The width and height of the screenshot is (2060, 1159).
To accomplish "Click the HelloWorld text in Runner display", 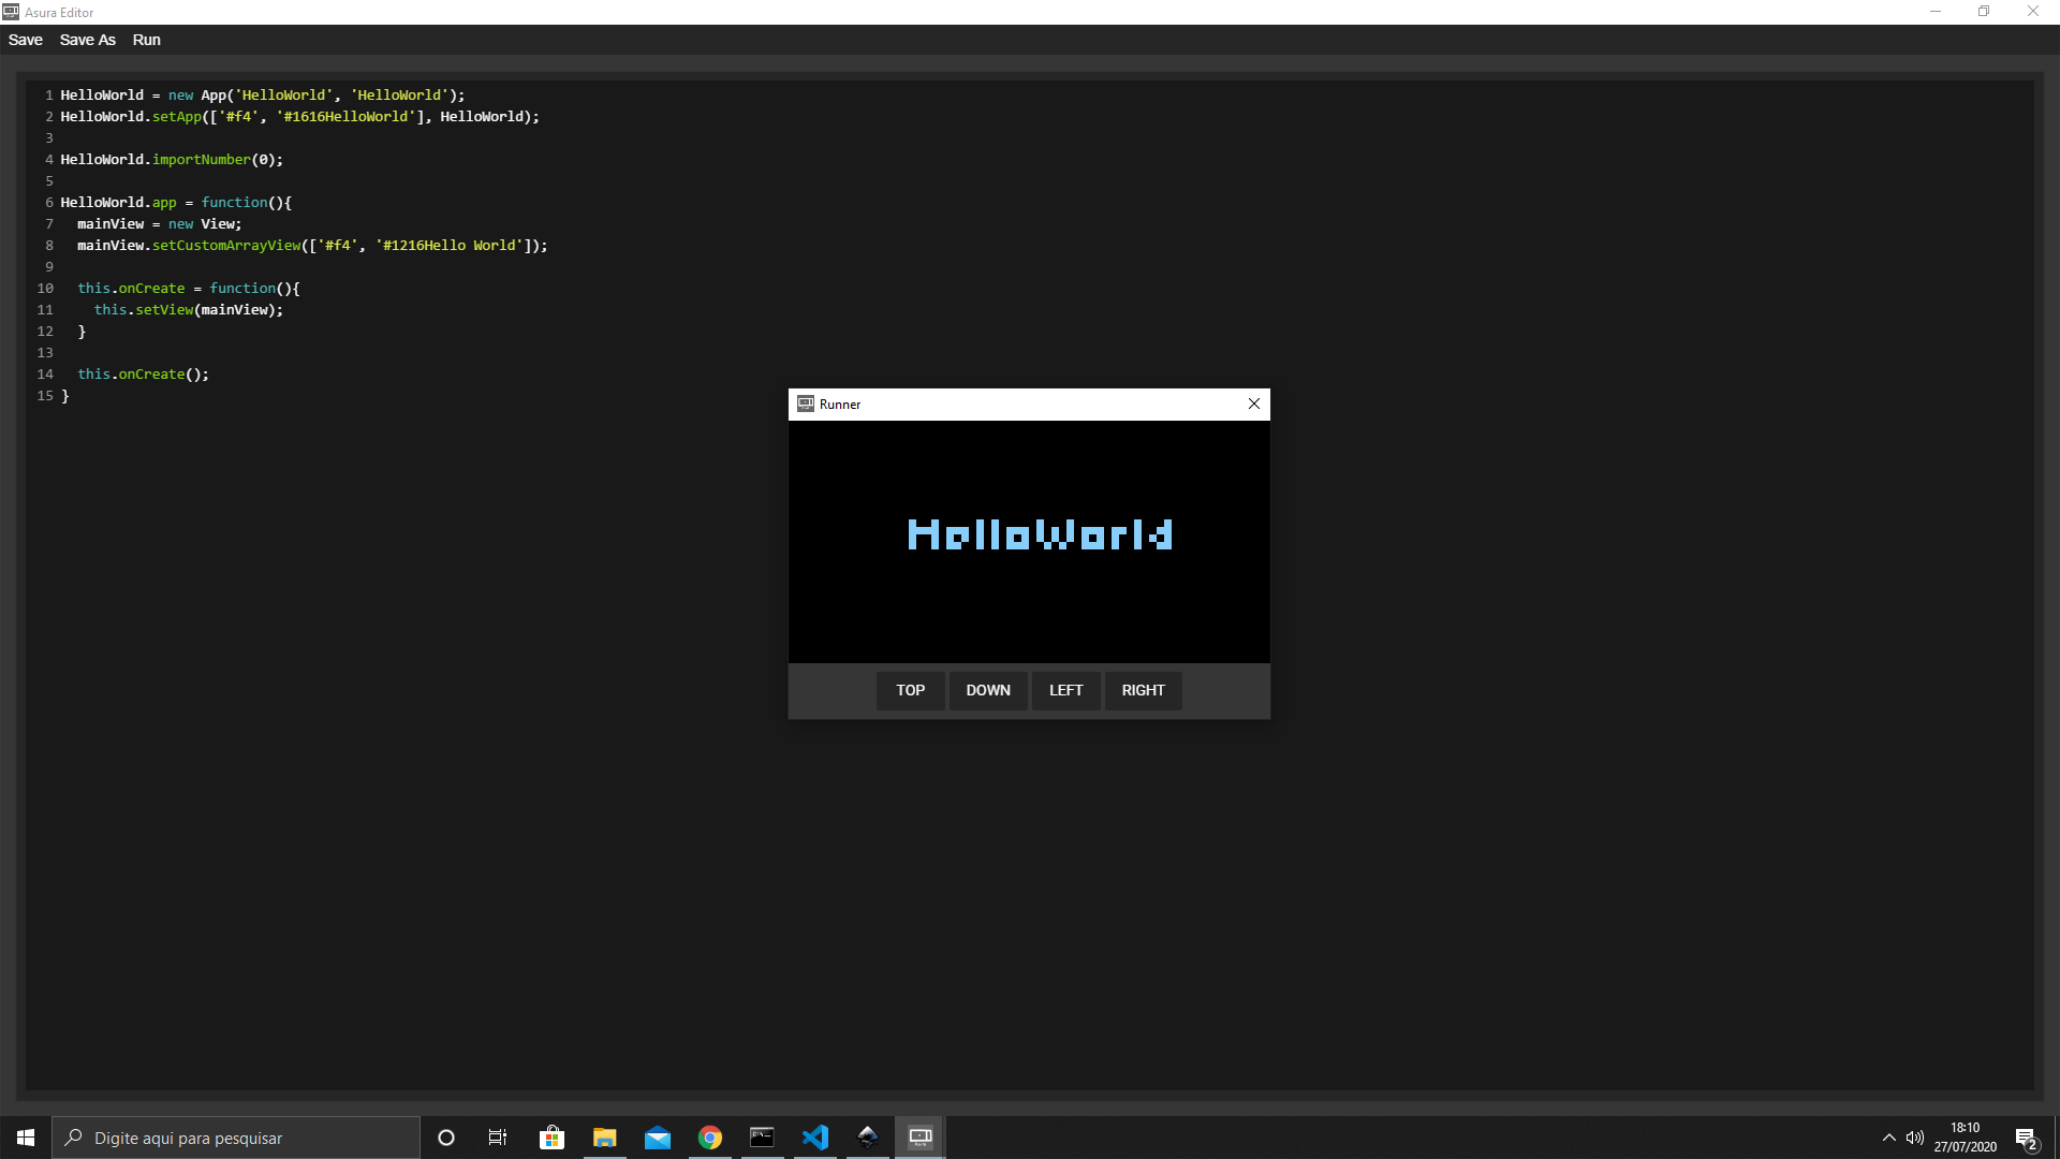I will tap(1039, 535).
